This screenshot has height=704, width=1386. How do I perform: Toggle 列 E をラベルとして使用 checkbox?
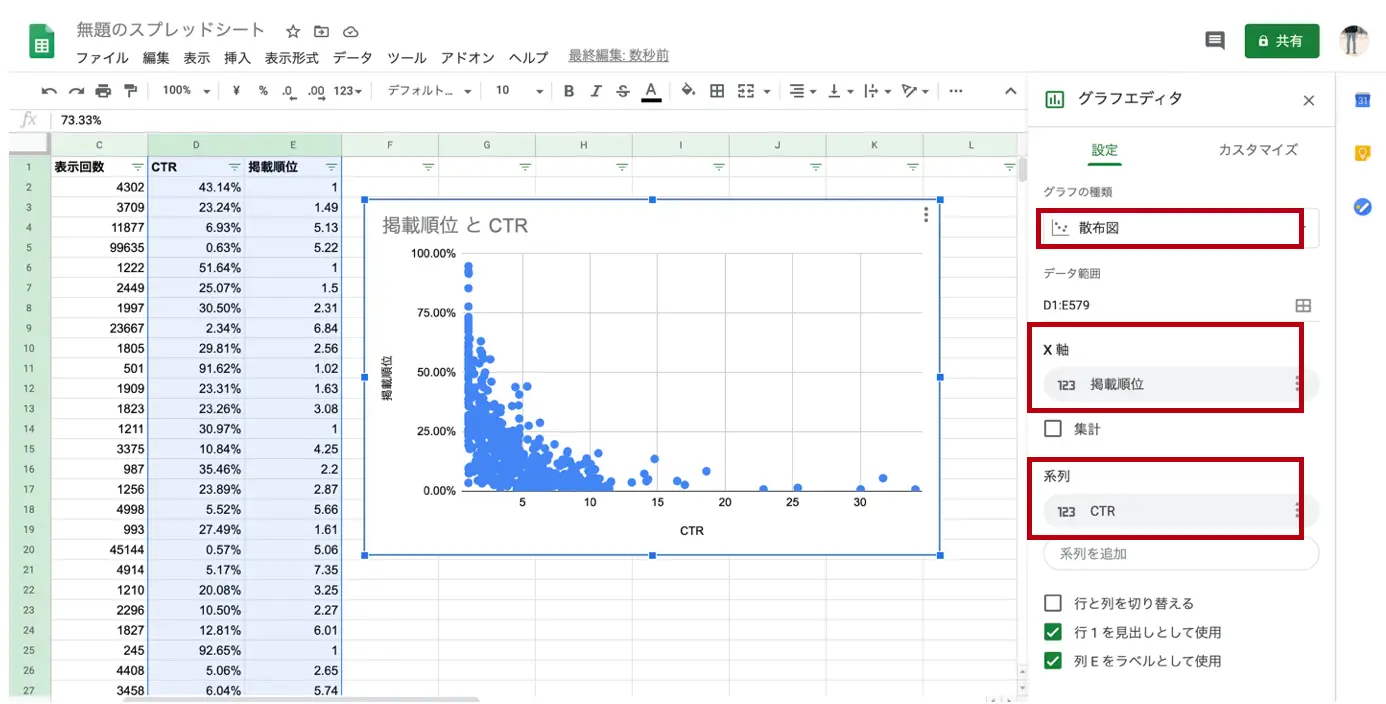click(1052, 660)
